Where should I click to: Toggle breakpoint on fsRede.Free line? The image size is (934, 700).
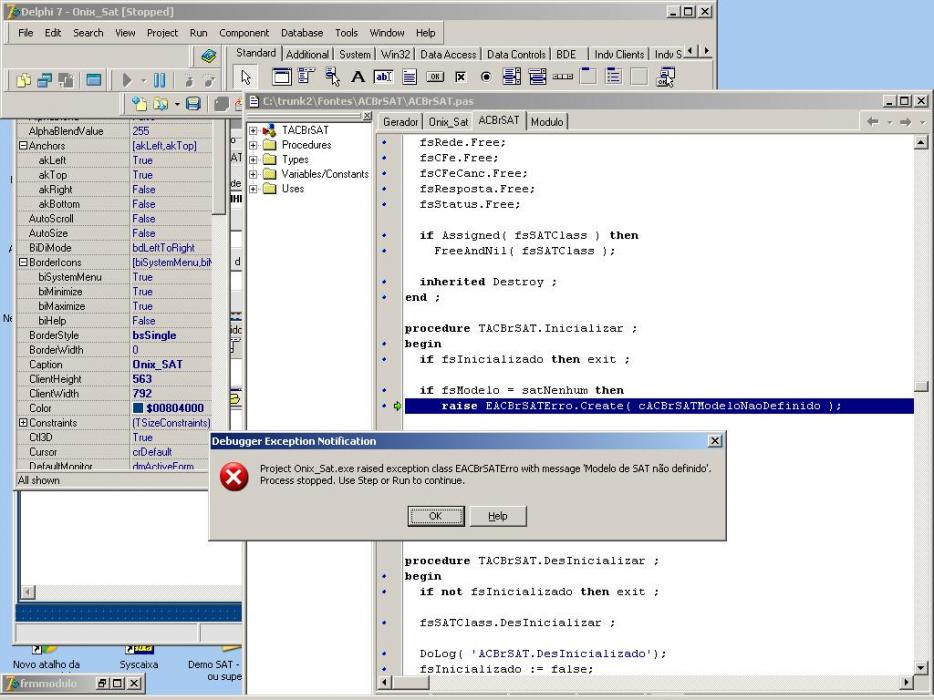[384, 142]
